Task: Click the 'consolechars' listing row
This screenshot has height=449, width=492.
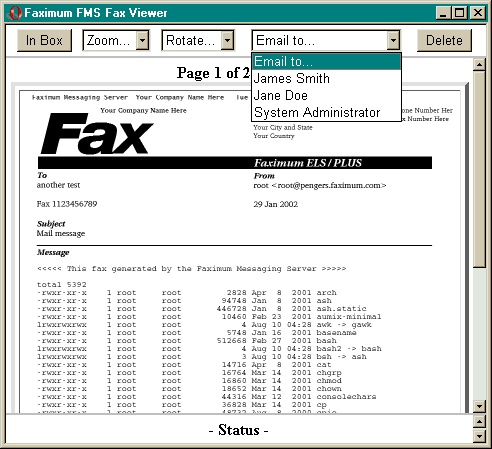Action: pos(207,397)
